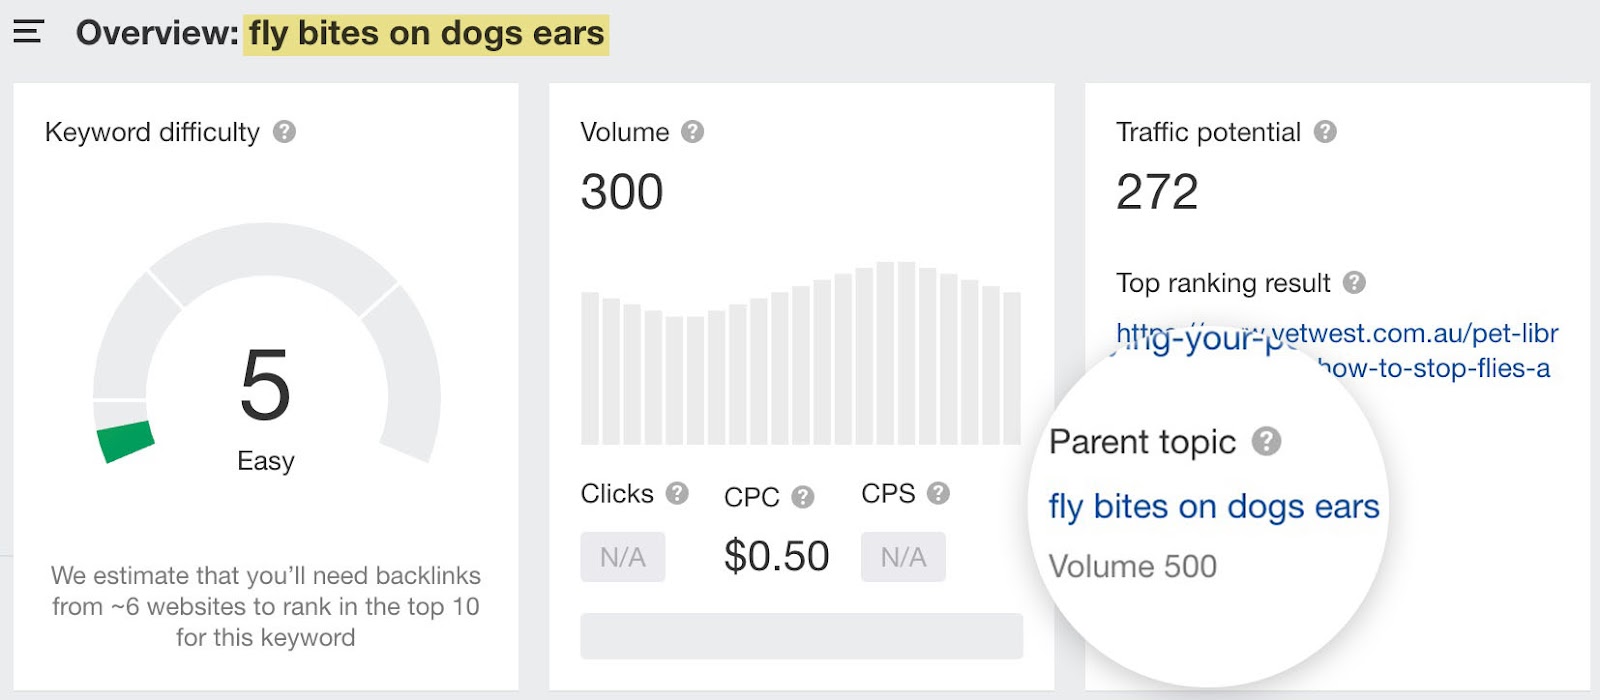Click the N/A value under CPS
This screenshot has height=700, width=1600.
pyautogui.click(x=903, y=557)
